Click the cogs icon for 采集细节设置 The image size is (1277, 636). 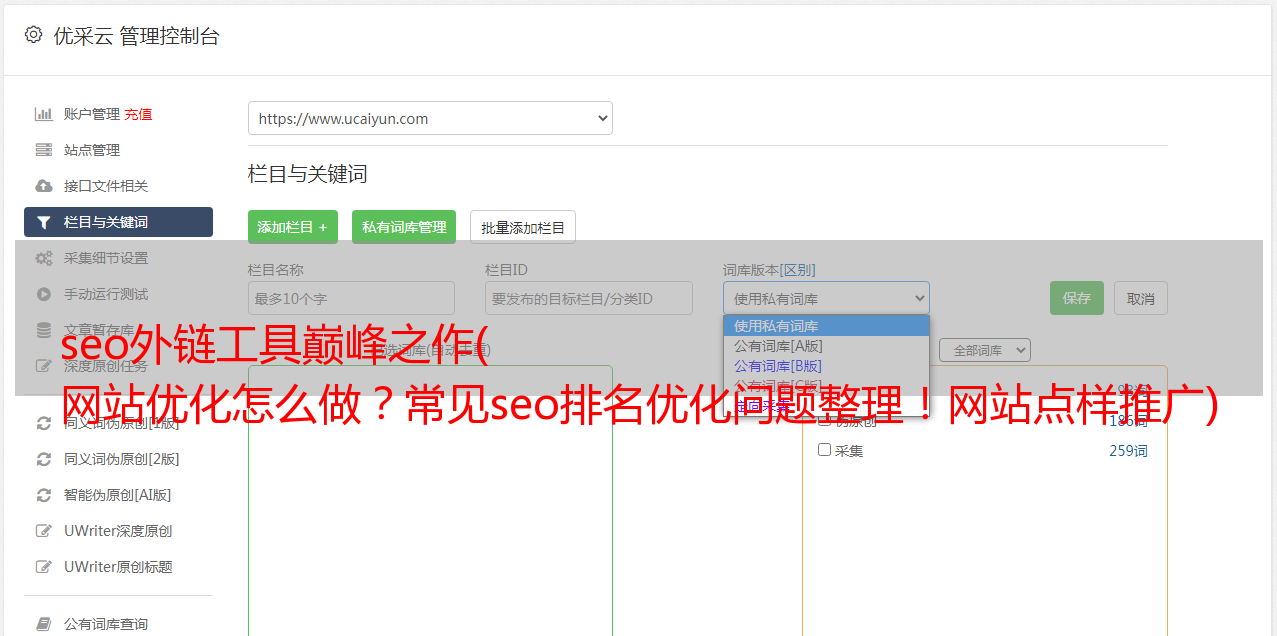point(44,258)
